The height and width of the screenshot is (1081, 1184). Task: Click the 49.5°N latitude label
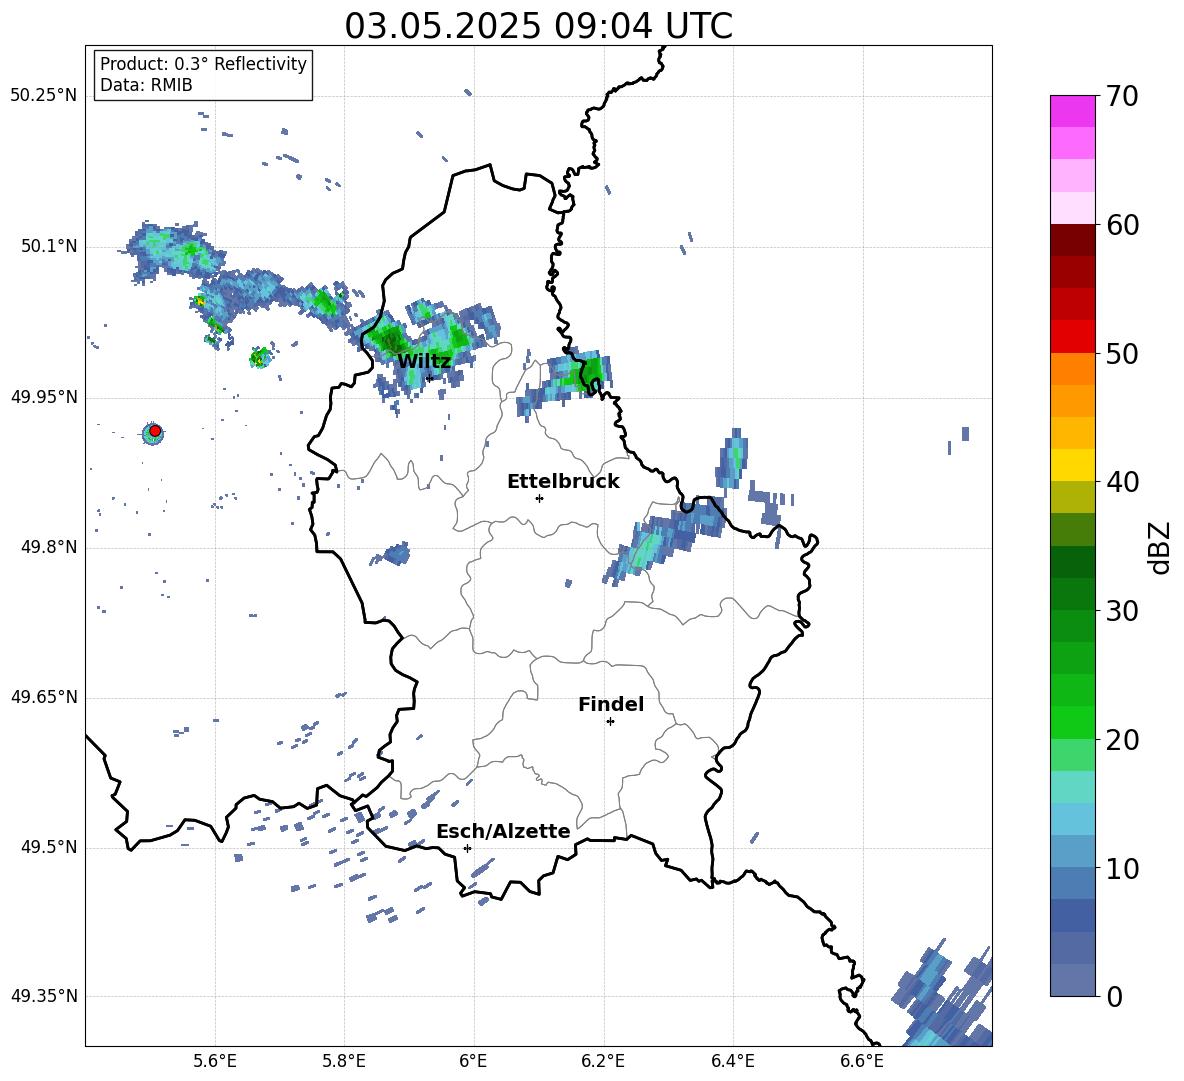click(x=49, y=847)
